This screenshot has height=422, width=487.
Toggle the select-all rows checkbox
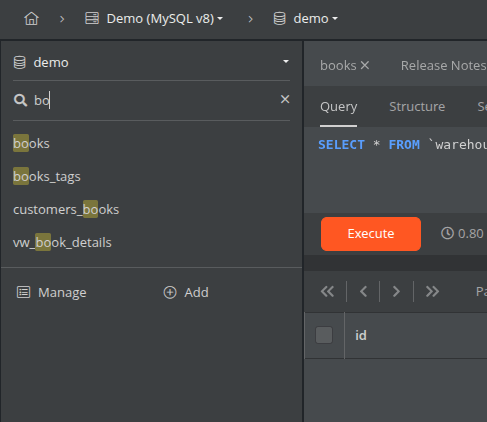point(324,335)
